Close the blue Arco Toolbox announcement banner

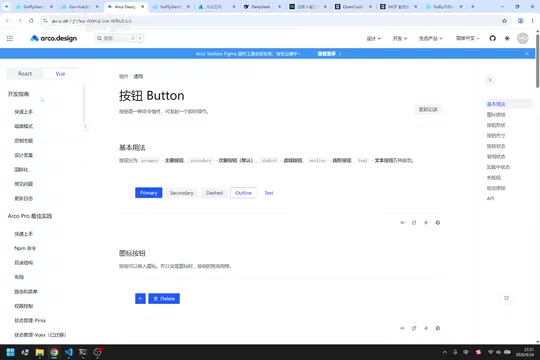(527, 54)
